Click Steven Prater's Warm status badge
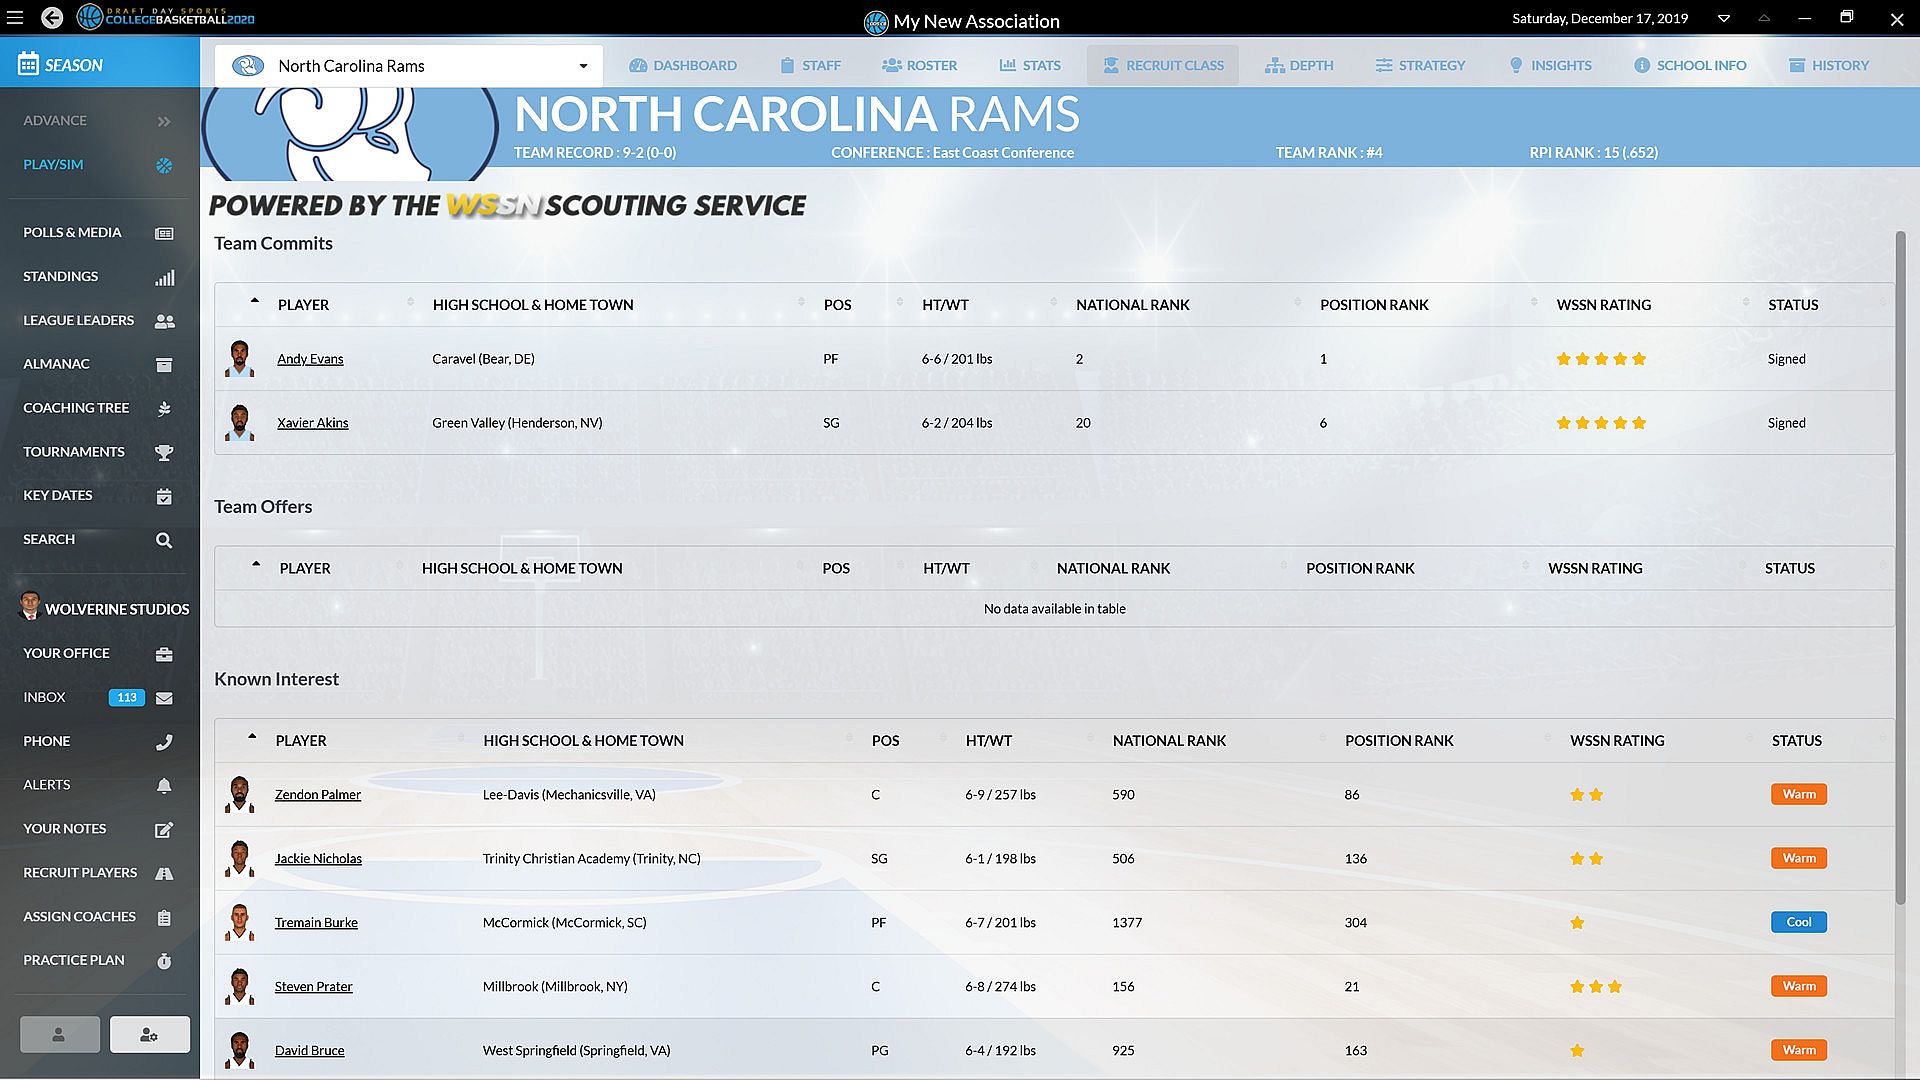Viewport: 1920px width, 1080px height. pos(1798,987)
